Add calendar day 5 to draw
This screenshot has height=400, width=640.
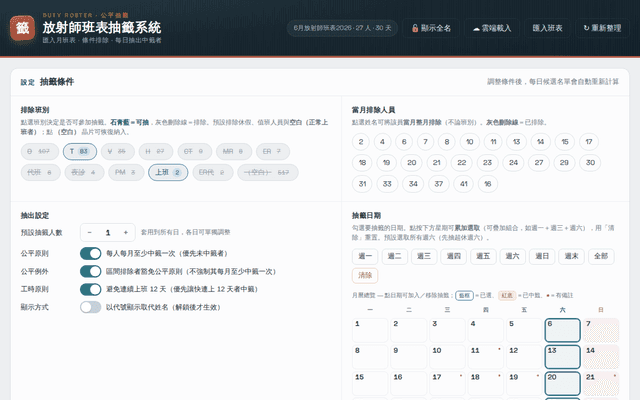524,330
